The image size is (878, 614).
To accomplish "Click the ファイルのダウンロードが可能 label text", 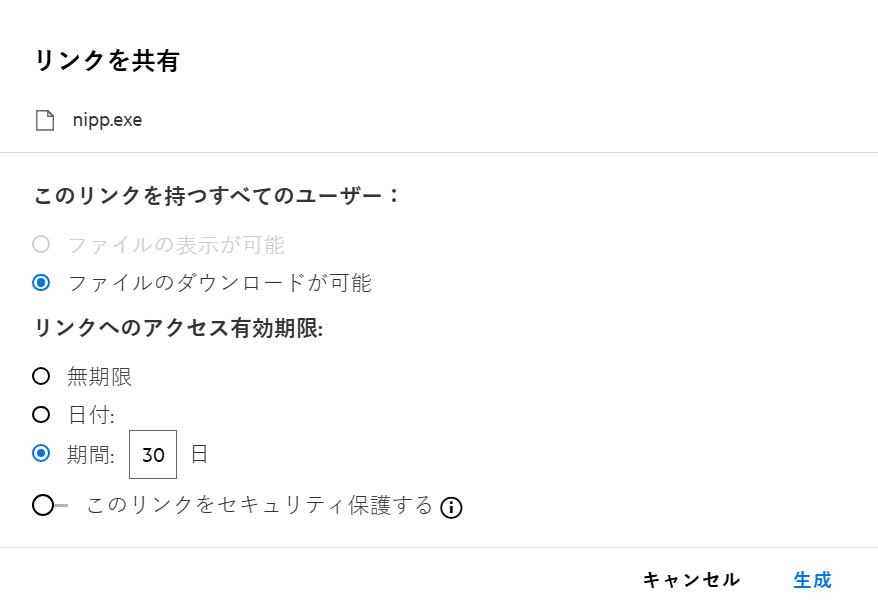I will click(x=219, y=283).
